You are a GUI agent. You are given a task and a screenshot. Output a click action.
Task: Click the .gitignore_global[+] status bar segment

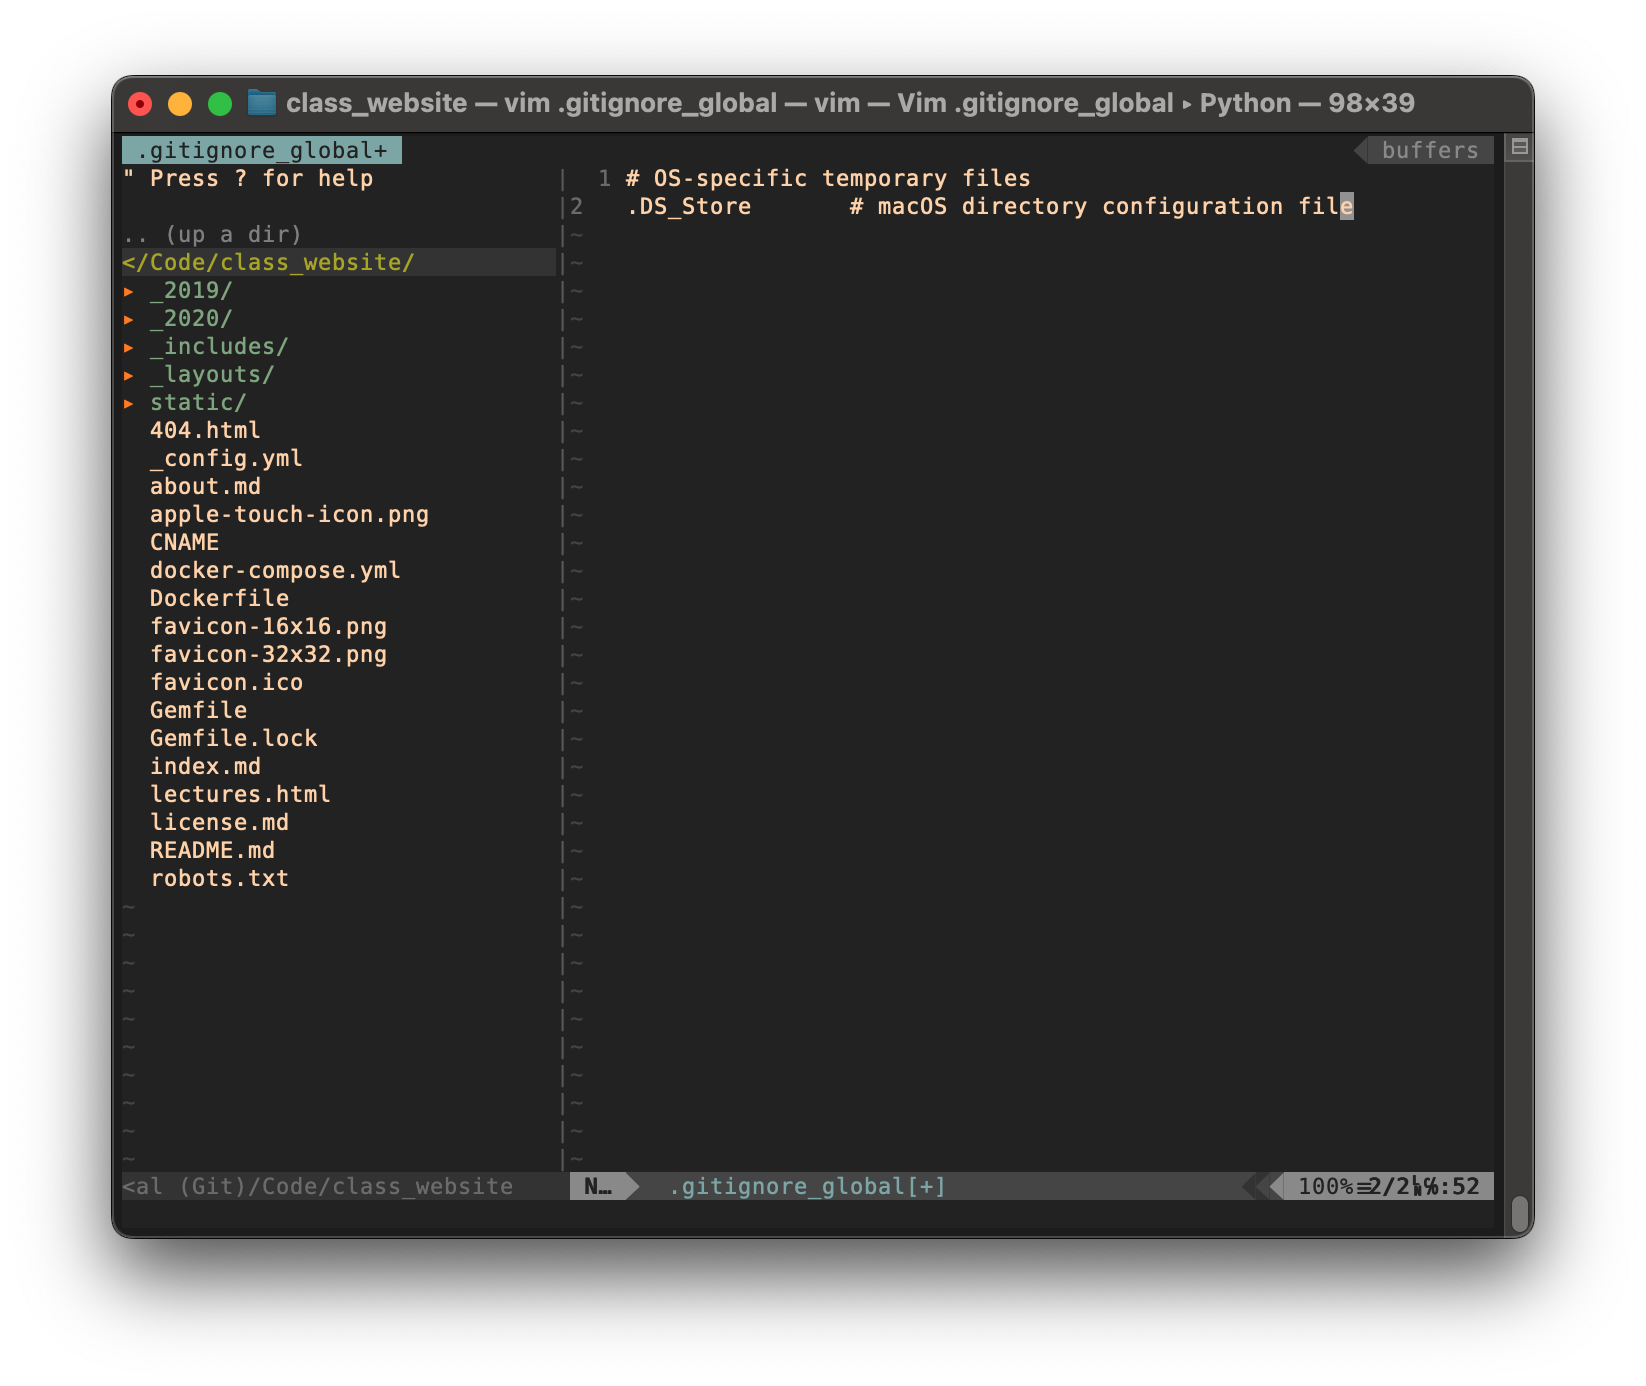click(806, 1186)
